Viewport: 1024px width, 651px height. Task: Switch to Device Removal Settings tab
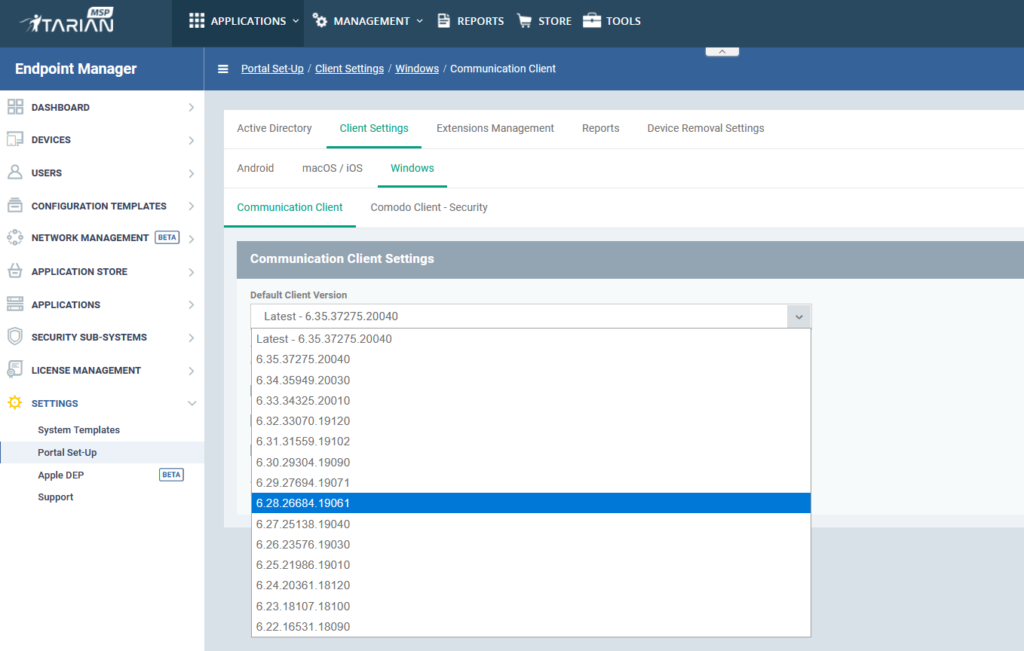pyautogui.click(x=705, y=129)
